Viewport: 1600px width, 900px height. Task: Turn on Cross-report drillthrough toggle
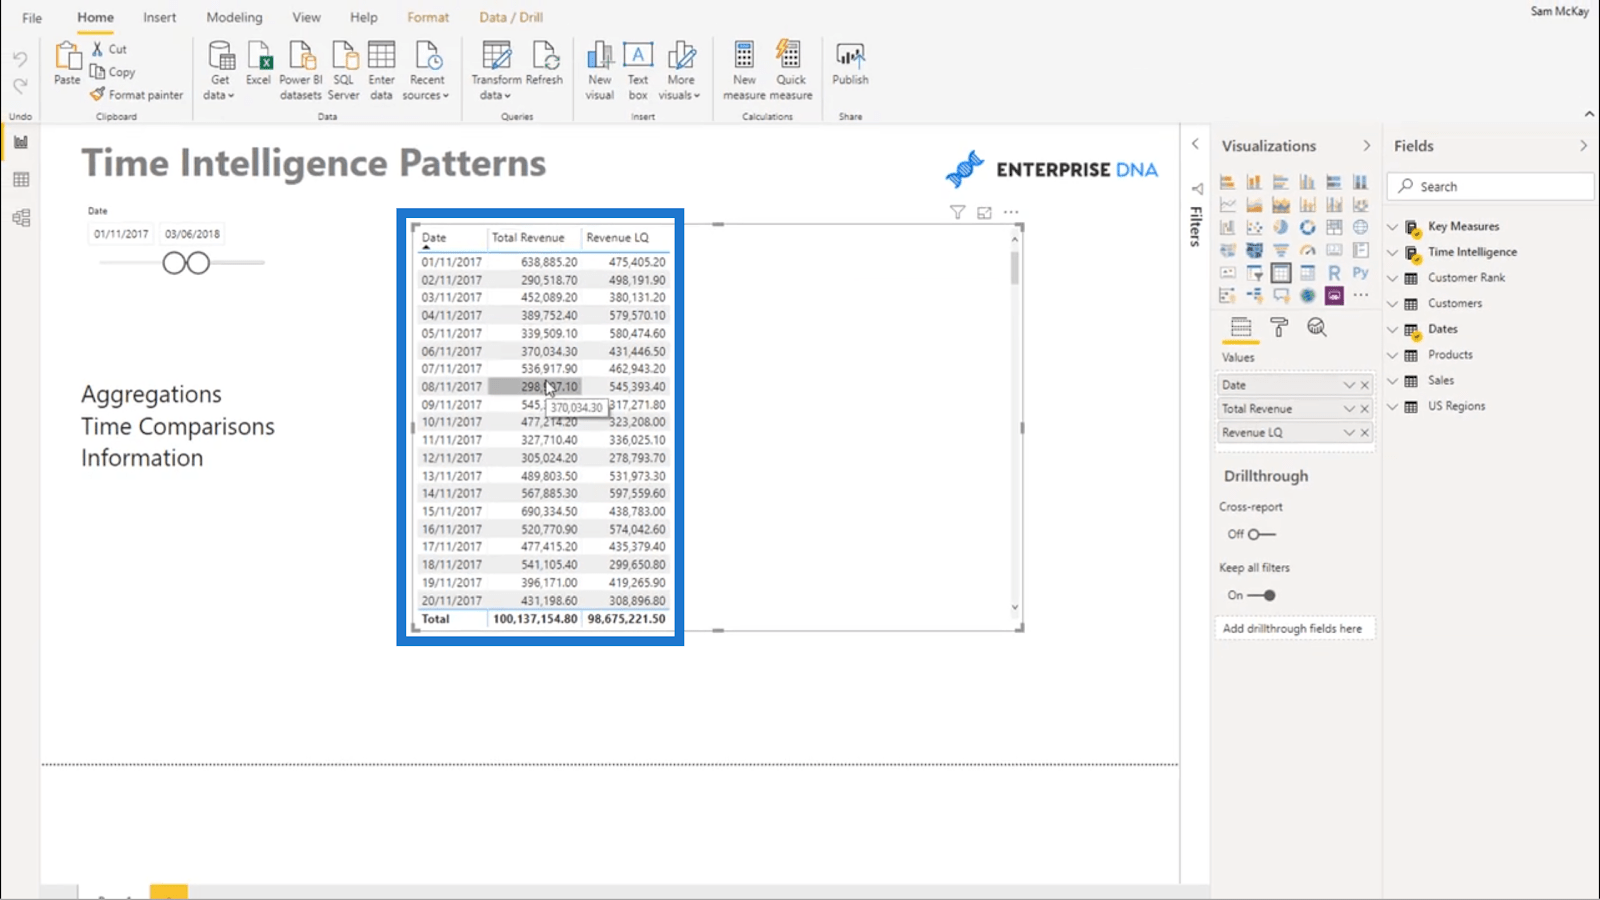click(1261, 534)
